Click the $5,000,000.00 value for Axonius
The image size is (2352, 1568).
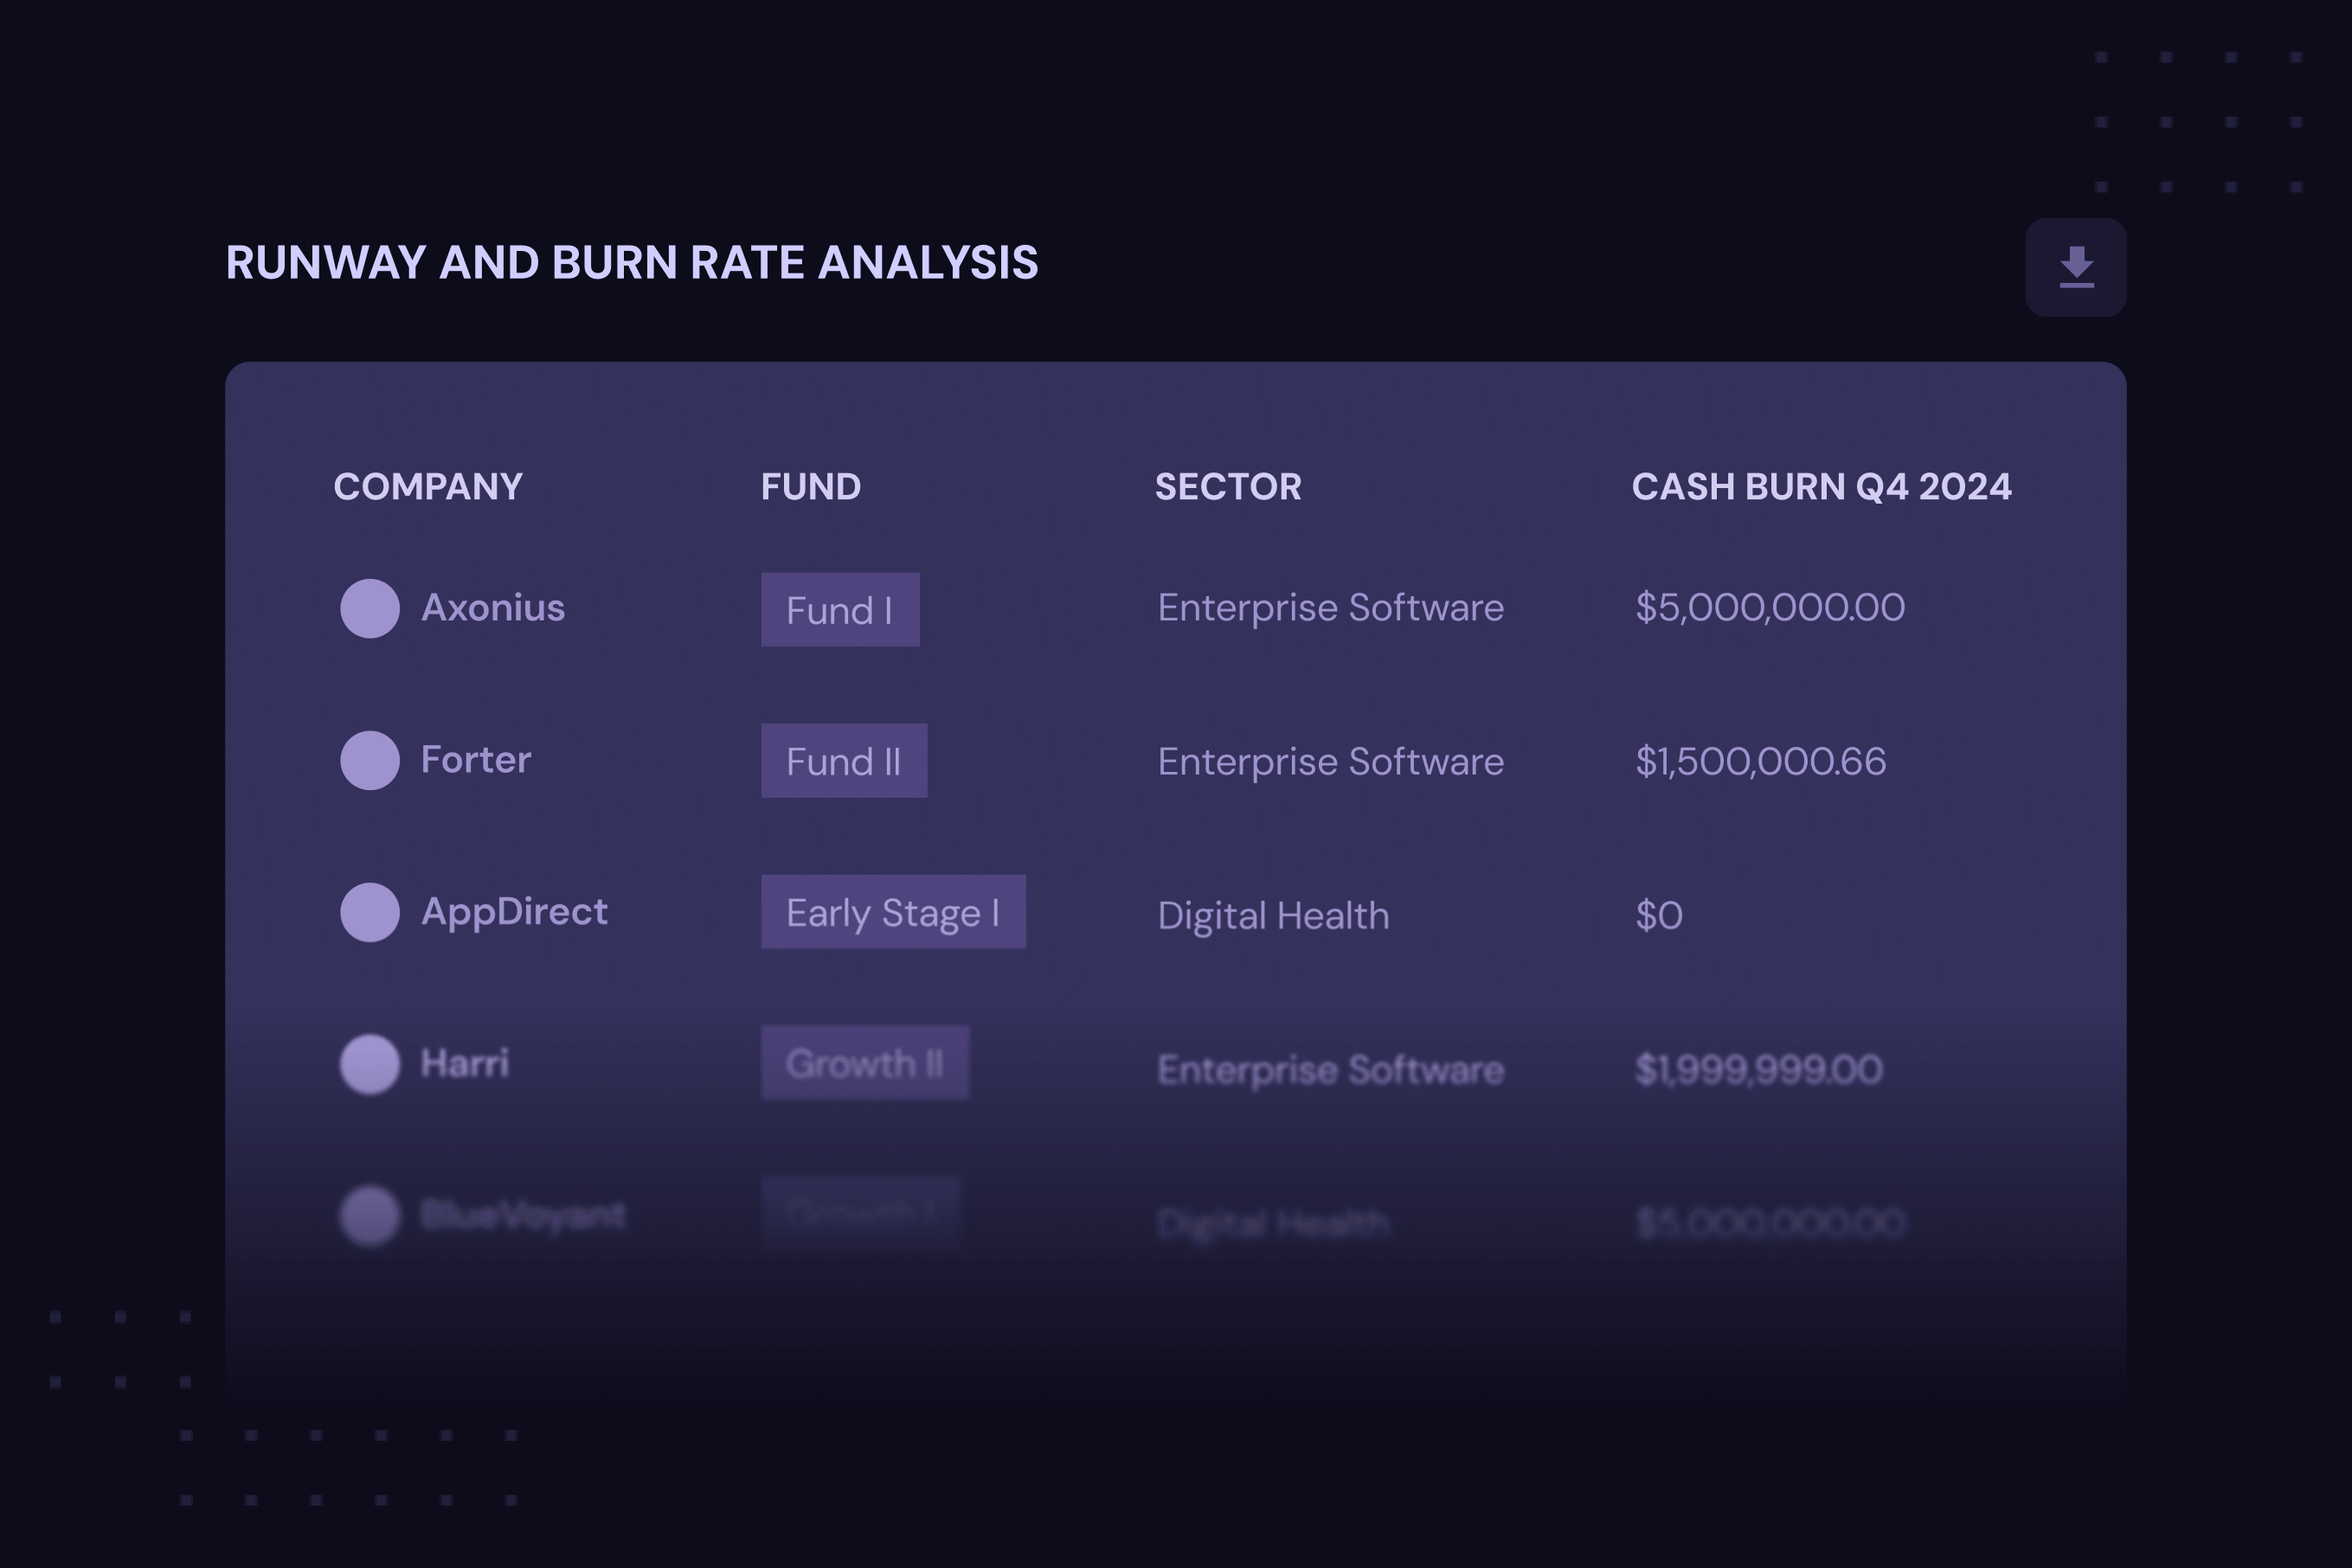click(x=1770, y=608)
